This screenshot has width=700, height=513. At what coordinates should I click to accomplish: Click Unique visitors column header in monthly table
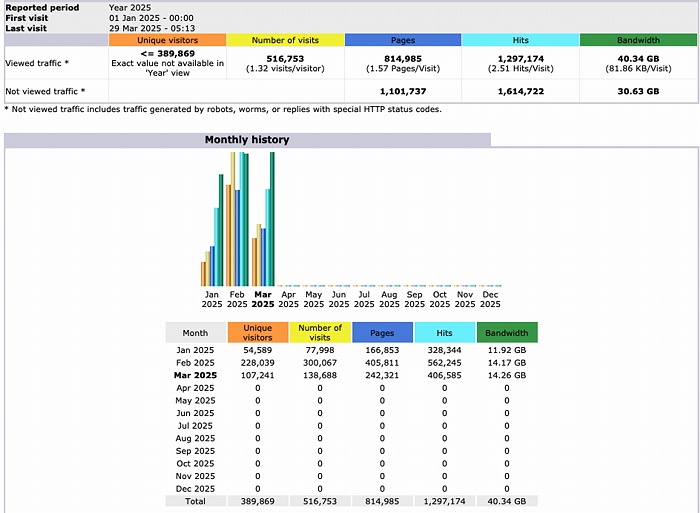click(257, 333)
